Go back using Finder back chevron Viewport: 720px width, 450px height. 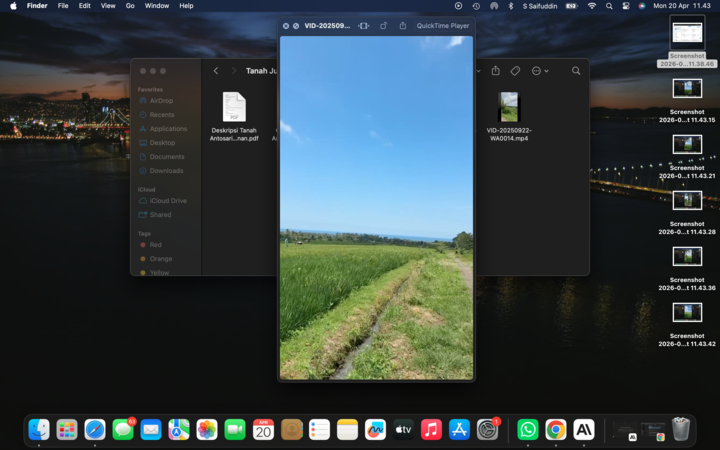tap(216, 71)
